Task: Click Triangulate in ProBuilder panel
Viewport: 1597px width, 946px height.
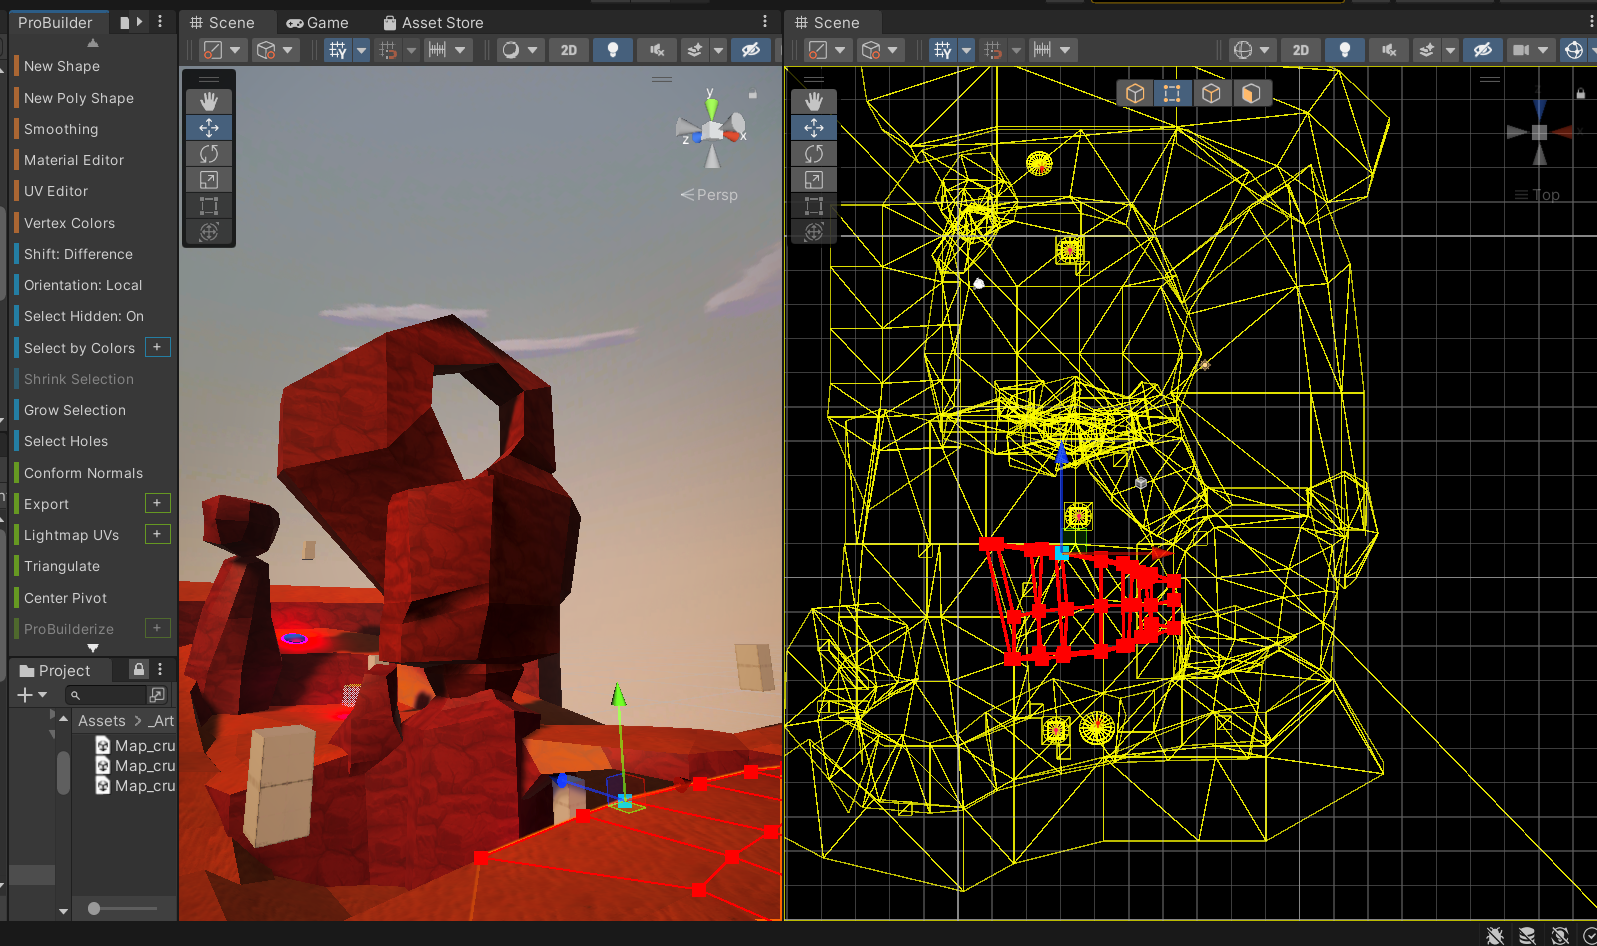Action: click(62, 566)
